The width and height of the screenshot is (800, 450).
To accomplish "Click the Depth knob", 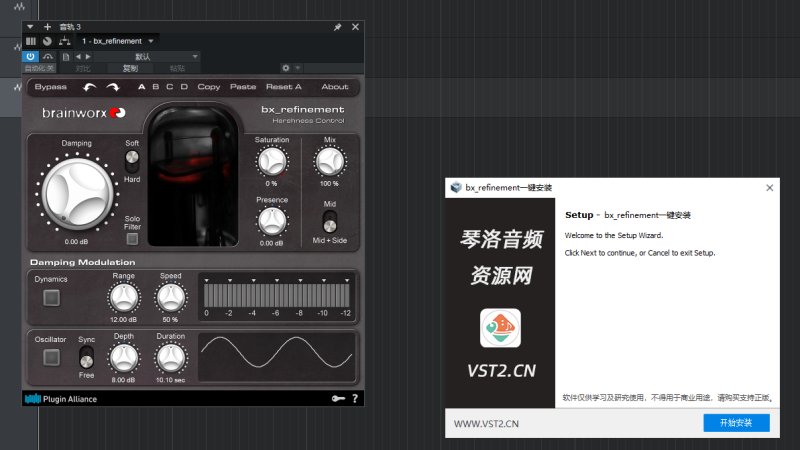I will coord(123,358).
